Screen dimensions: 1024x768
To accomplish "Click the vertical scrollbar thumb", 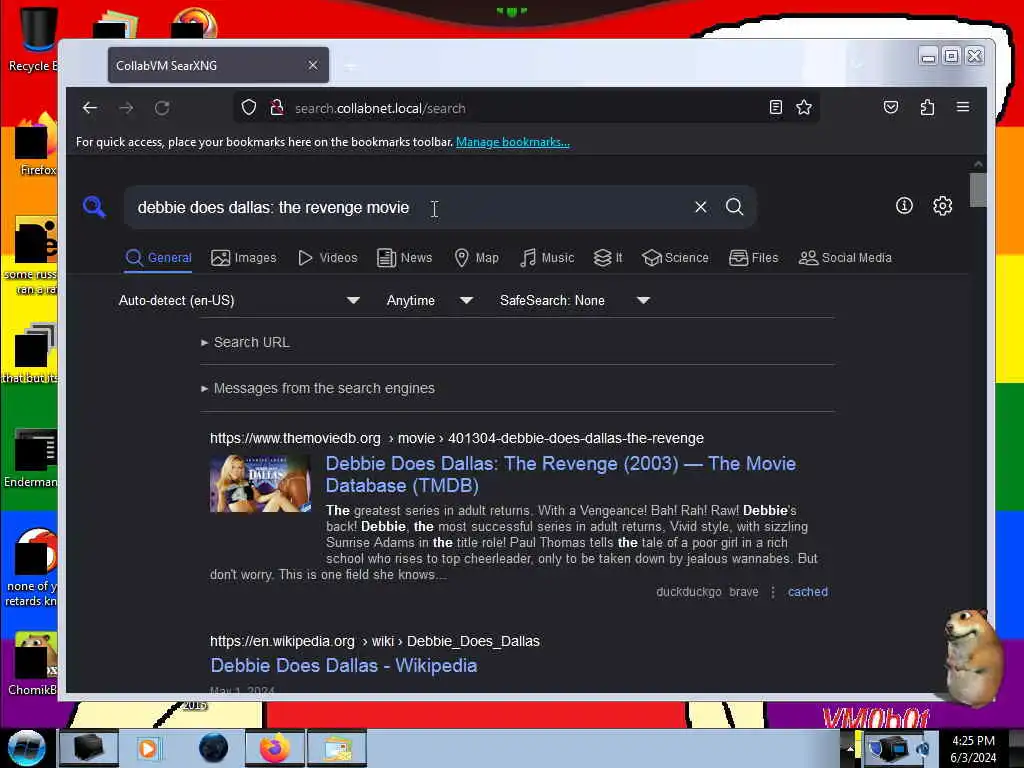I will coord(978,189).
